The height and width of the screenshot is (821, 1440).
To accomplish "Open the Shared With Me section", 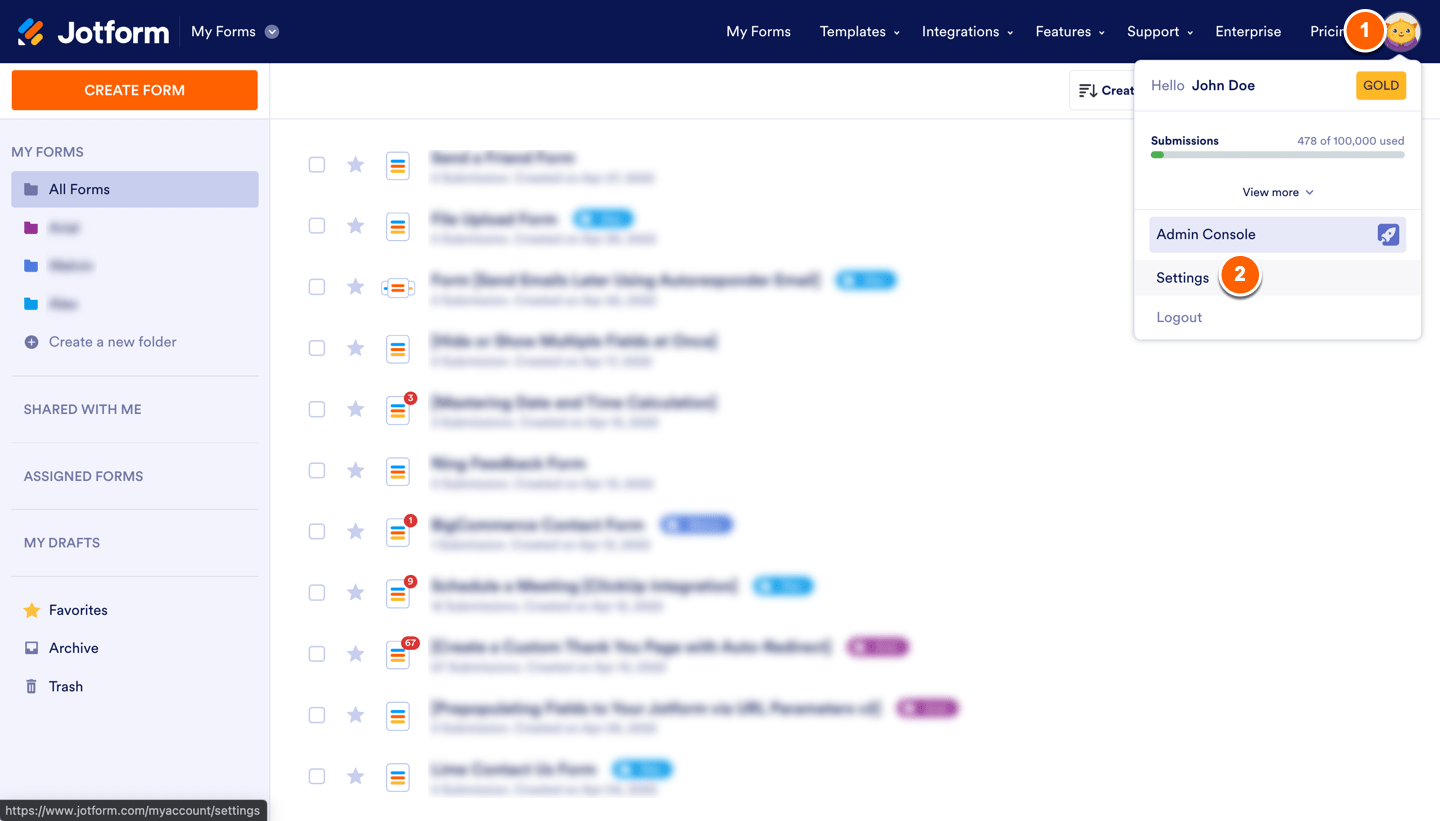I will [x=83, y=409].
